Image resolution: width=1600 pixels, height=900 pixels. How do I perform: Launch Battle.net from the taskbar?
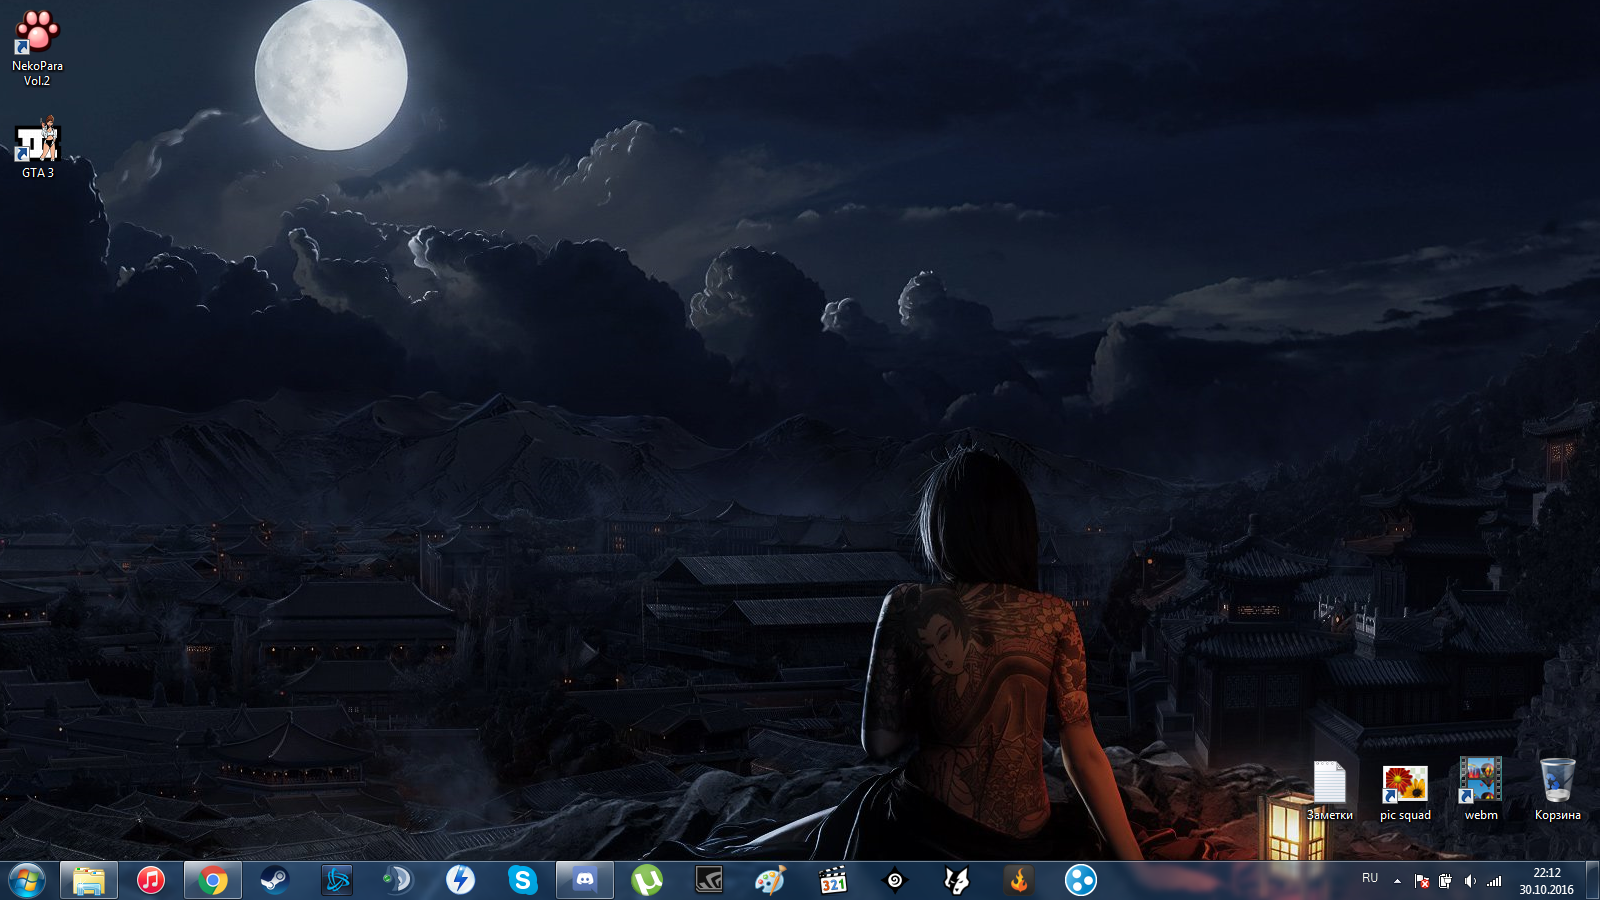click(337, 880)
